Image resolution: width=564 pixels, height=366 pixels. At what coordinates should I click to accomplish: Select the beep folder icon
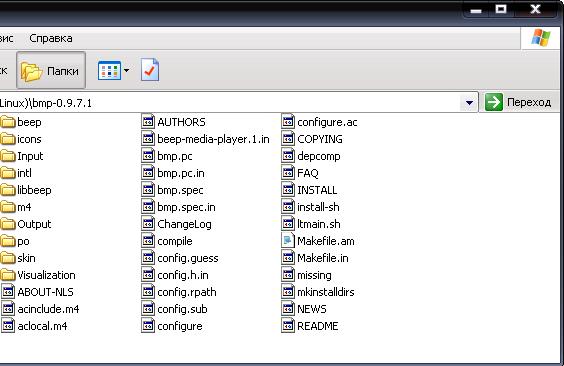point(8,122)
